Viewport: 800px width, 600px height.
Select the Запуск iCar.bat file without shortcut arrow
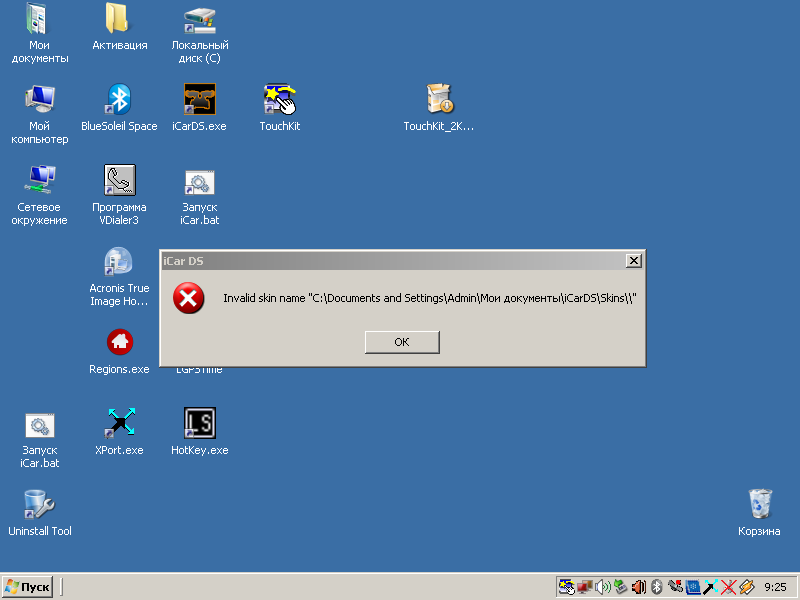39,441
